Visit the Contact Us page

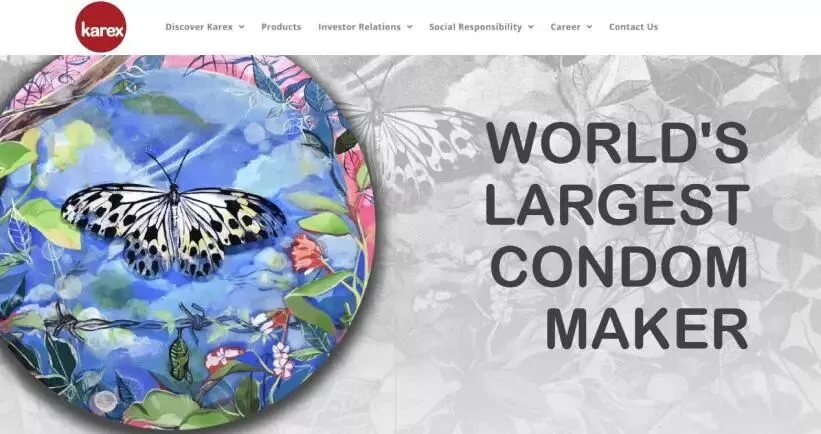(x=633, y=27)
